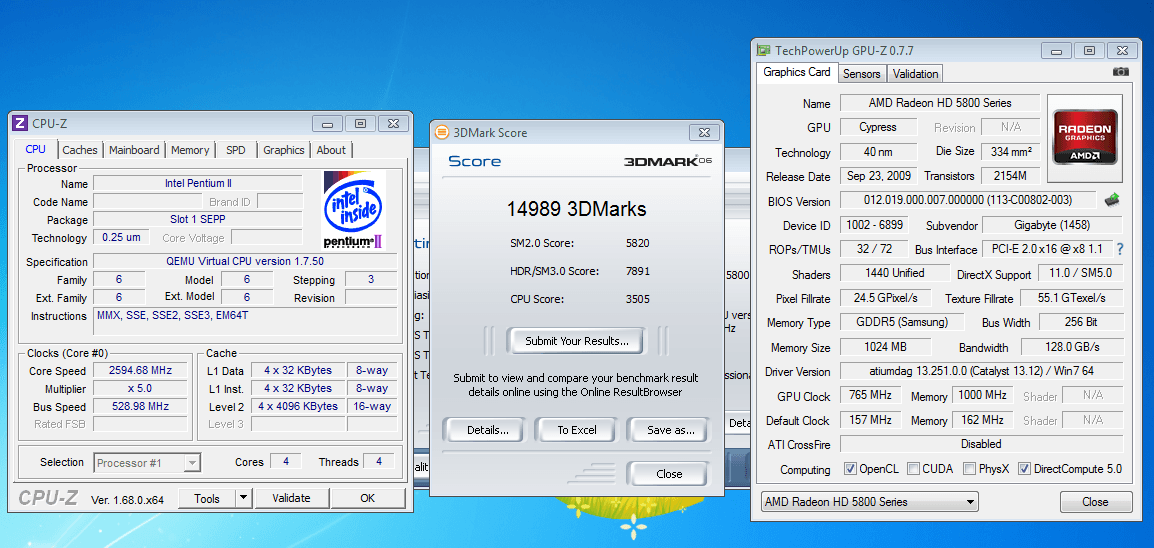Screen dimensions: 1154x548
Task: Click the Core Speed value 2594.68 MHz
Action: click(x=138, y=371)
